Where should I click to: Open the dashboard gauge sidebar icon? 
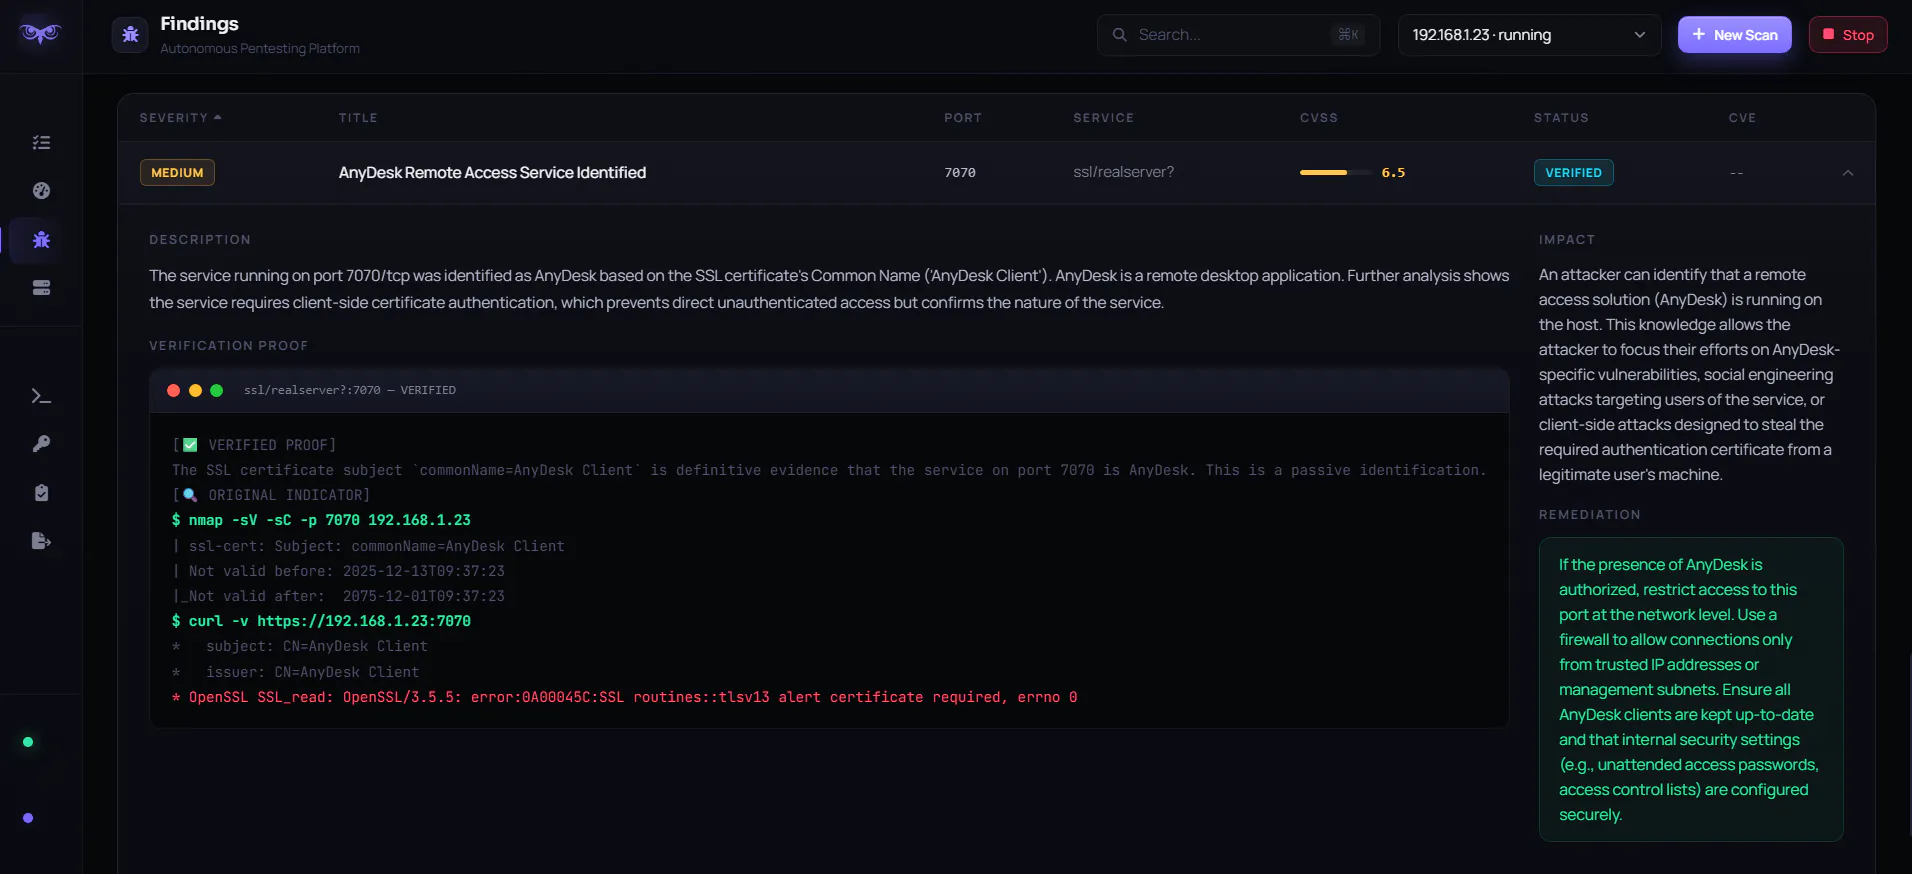41,191
